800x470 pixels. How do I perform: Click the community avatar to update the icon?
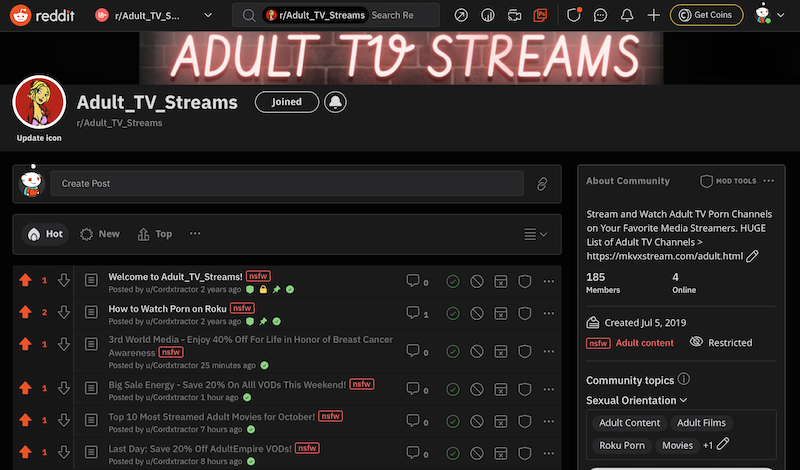(x=39, y=102)
